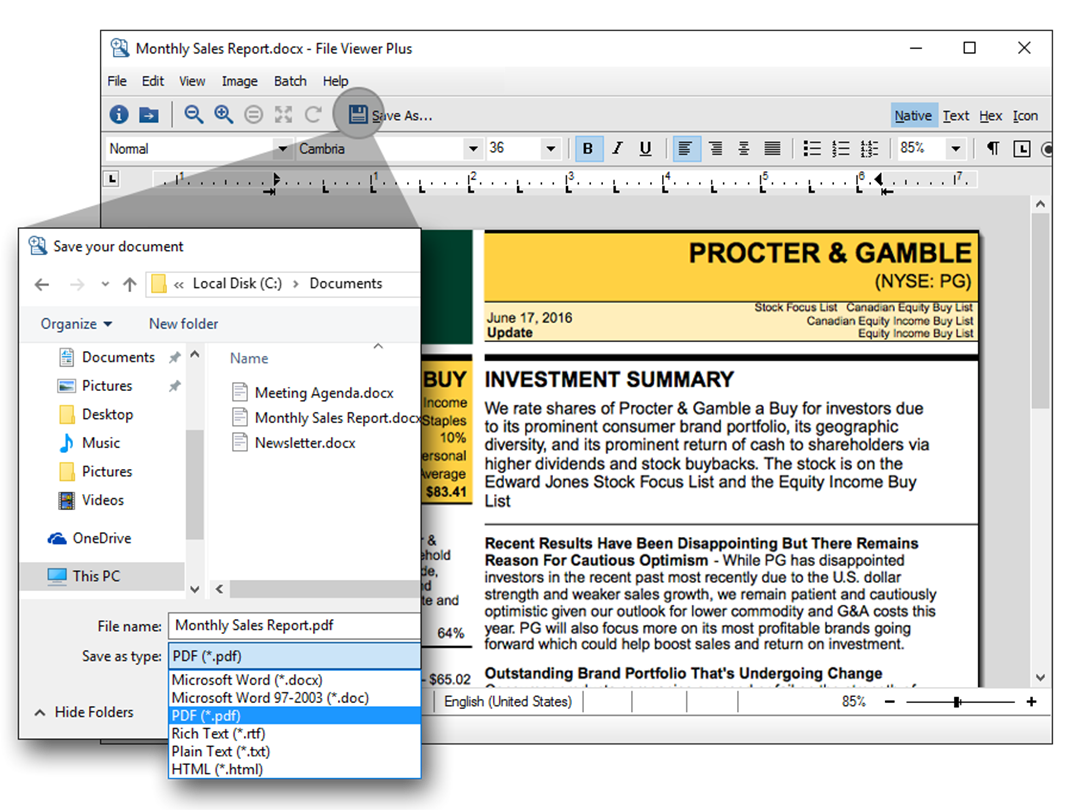The image size is (1082, 810).
Task: Click the status bar zoom slider handle
Action: (x=956, y=702)
